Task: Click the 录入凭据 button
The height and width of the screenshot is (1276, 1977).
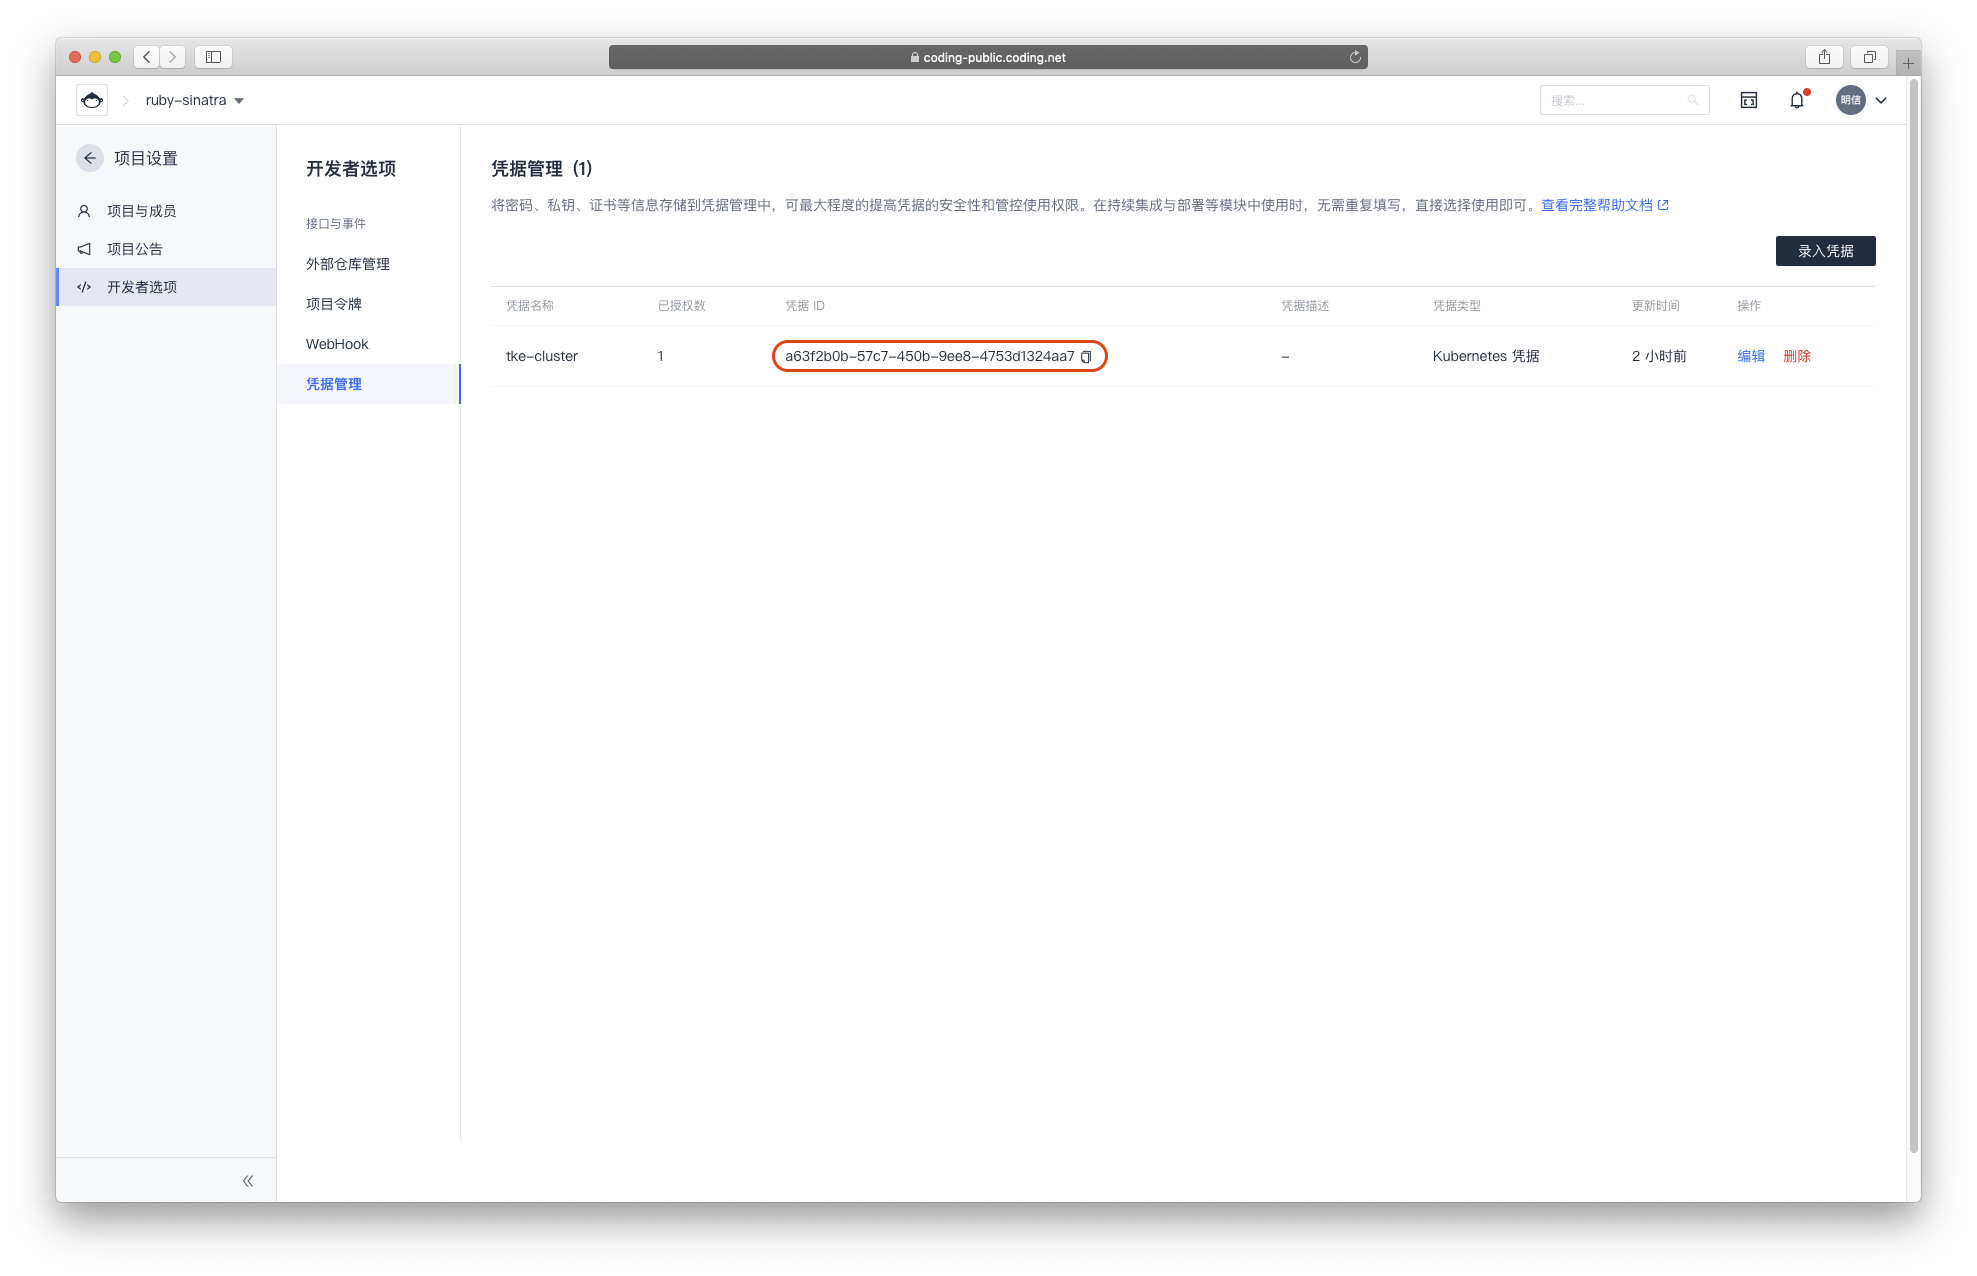Action: (1825, 251)
